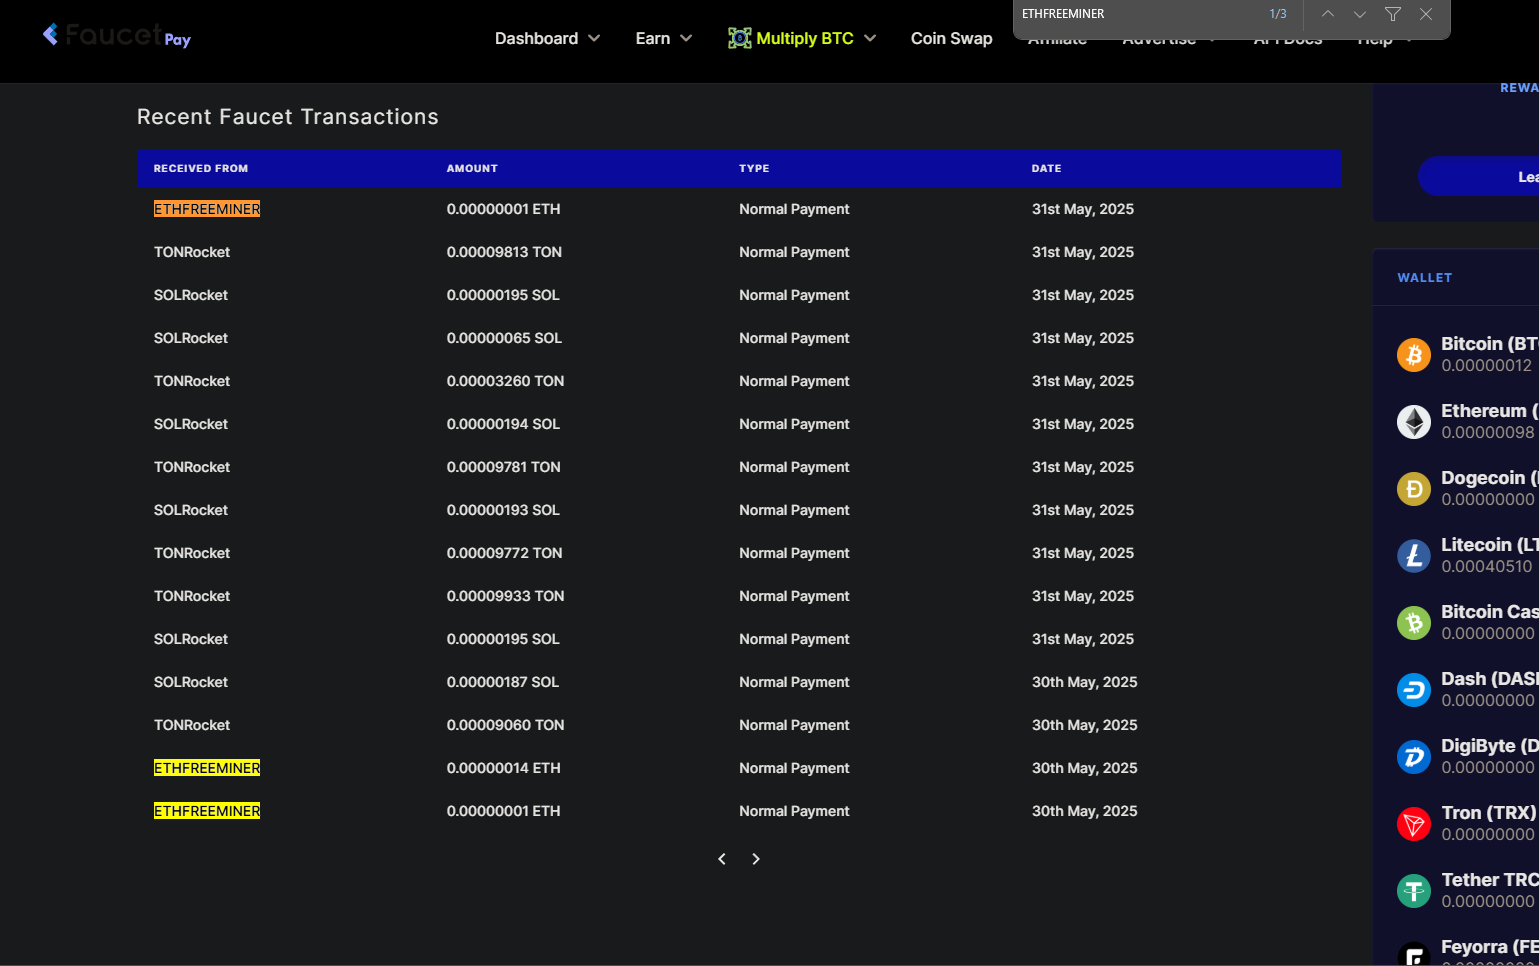Expand the Earn menu

664,38
